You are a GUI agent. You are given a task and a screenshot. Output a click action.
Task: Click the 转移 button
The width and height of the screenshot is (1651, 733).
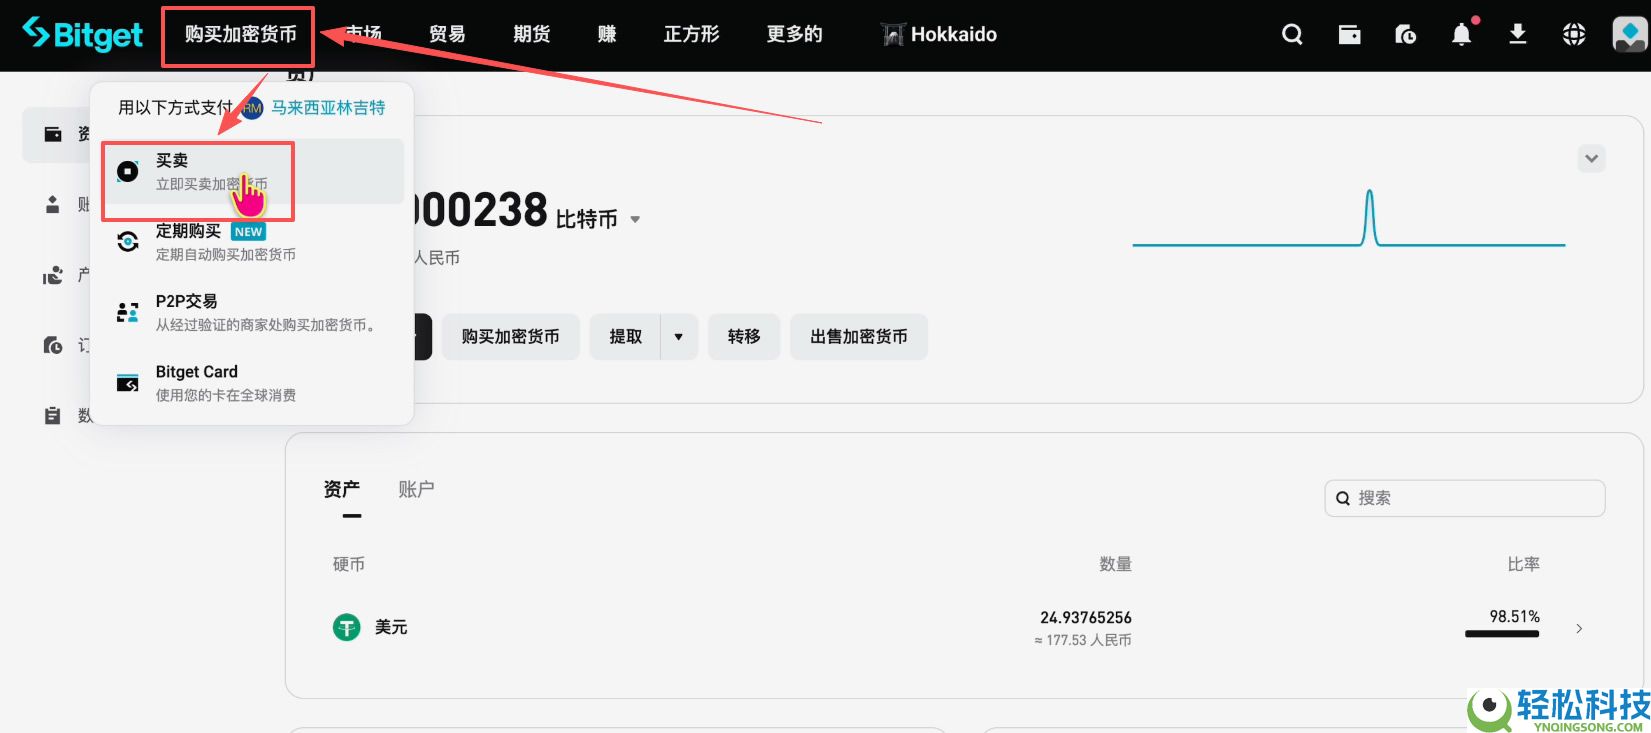coord(744,337)
